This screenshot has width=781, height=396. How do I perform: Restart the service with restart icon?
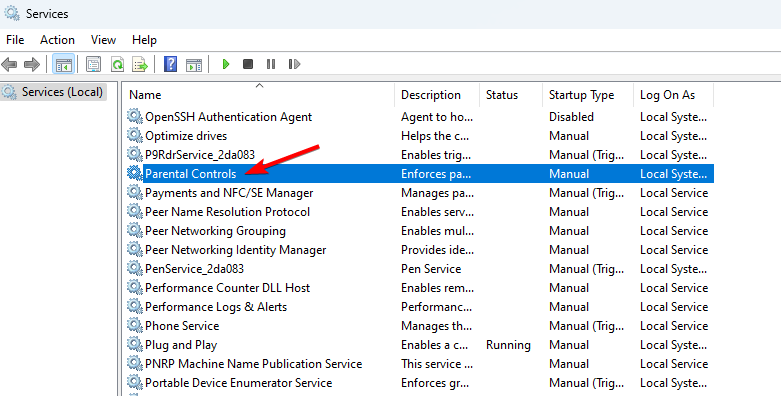tap(294, 64)
